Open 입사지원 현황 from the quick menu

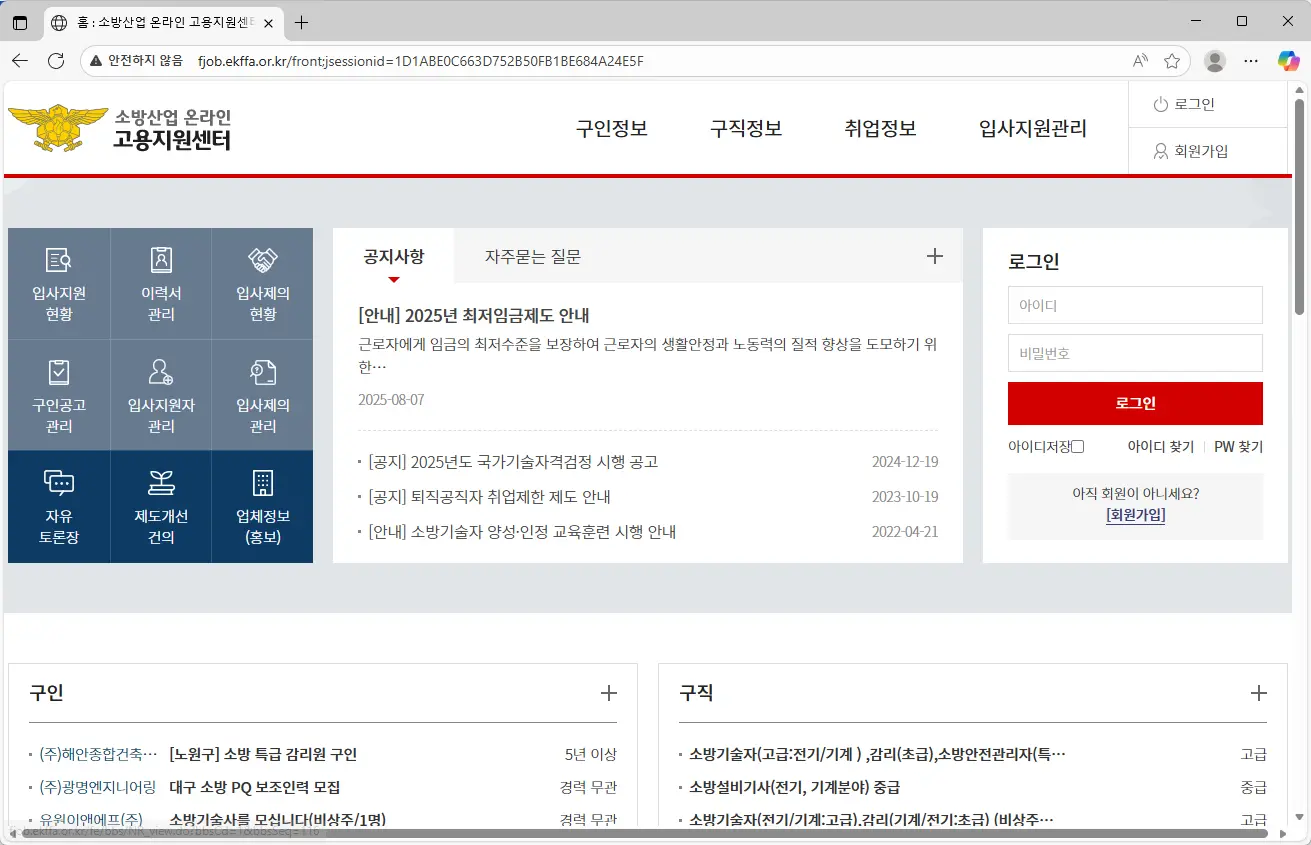click(x=59, y=283)
